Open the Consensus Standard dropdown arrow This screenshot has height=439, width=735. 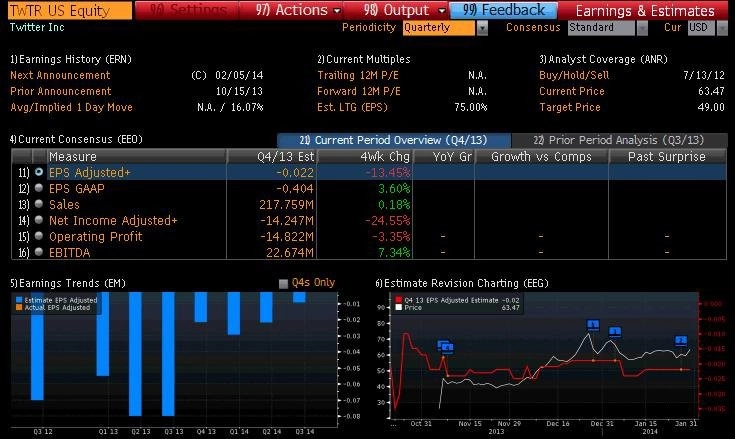pyautogui.click(x=642, y=28)
